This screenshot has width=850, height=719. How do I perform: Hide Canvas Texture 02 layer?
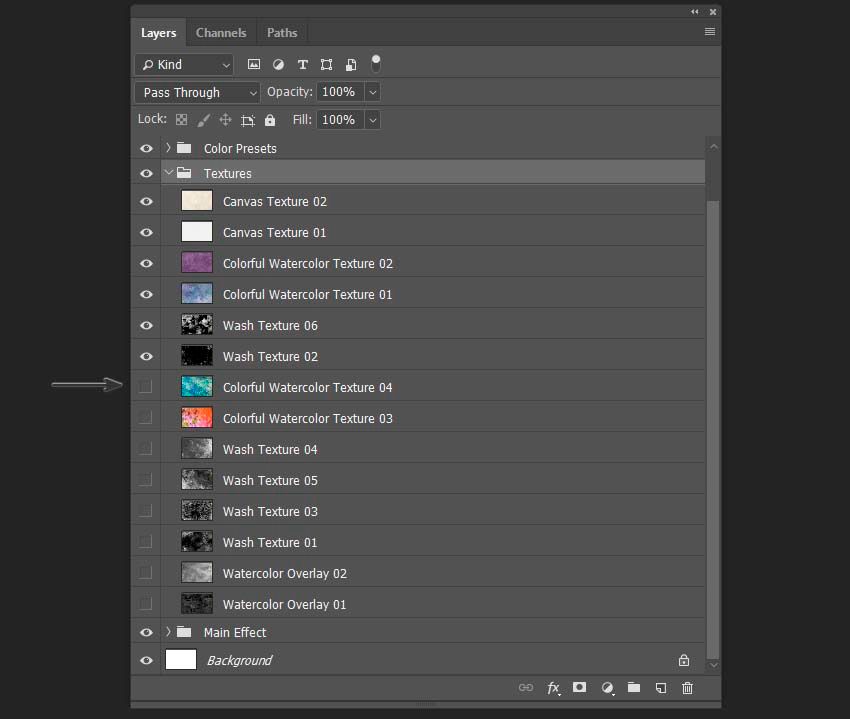click(146, 201)
